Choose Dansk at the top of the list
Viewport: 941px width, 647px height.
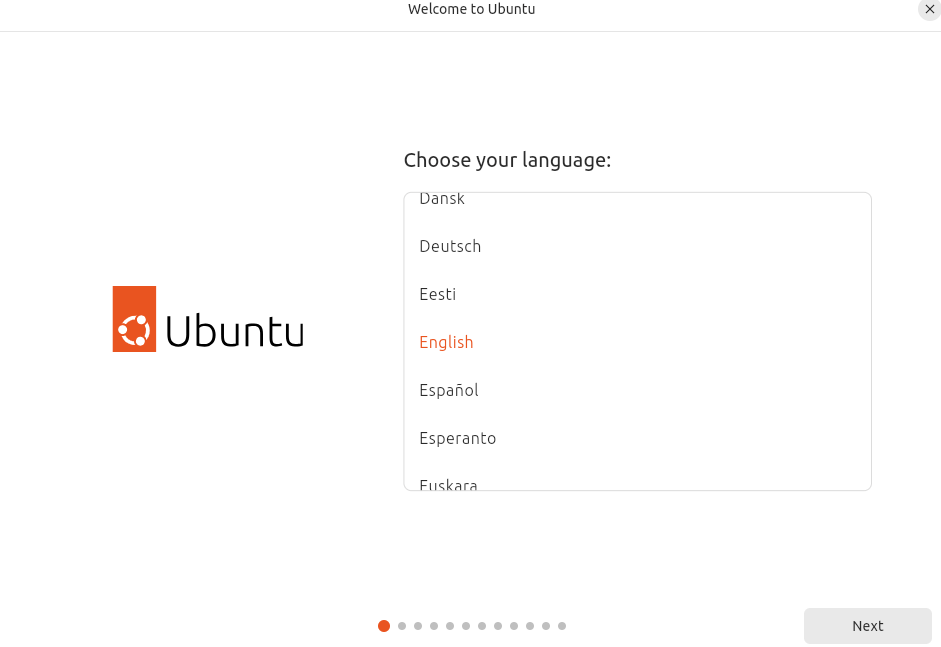point(637,201)
